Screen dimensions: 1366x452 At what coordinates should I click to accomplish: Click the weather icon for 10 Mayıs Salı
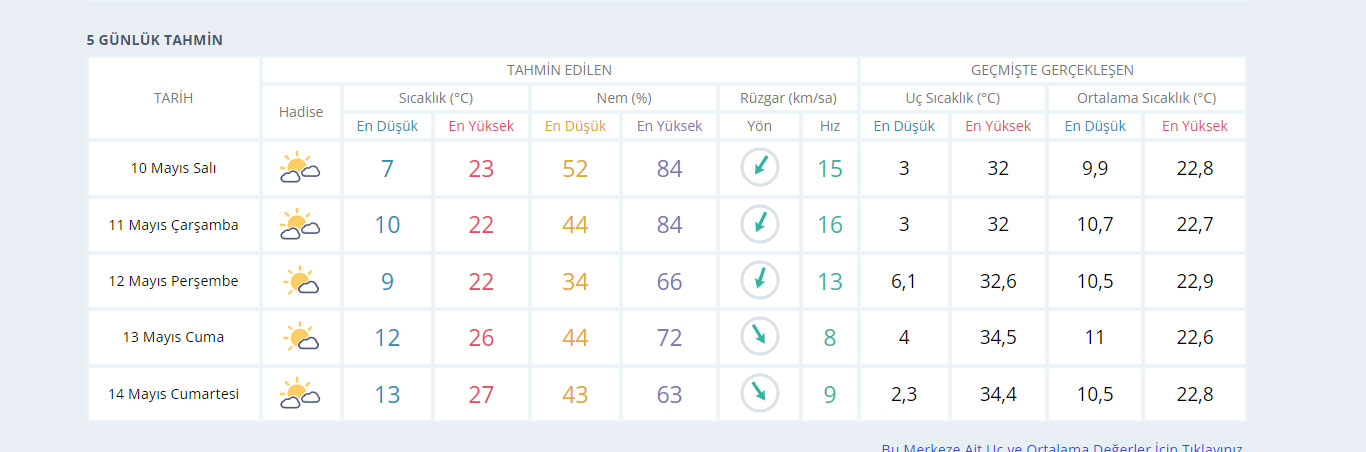click(300, 168)
